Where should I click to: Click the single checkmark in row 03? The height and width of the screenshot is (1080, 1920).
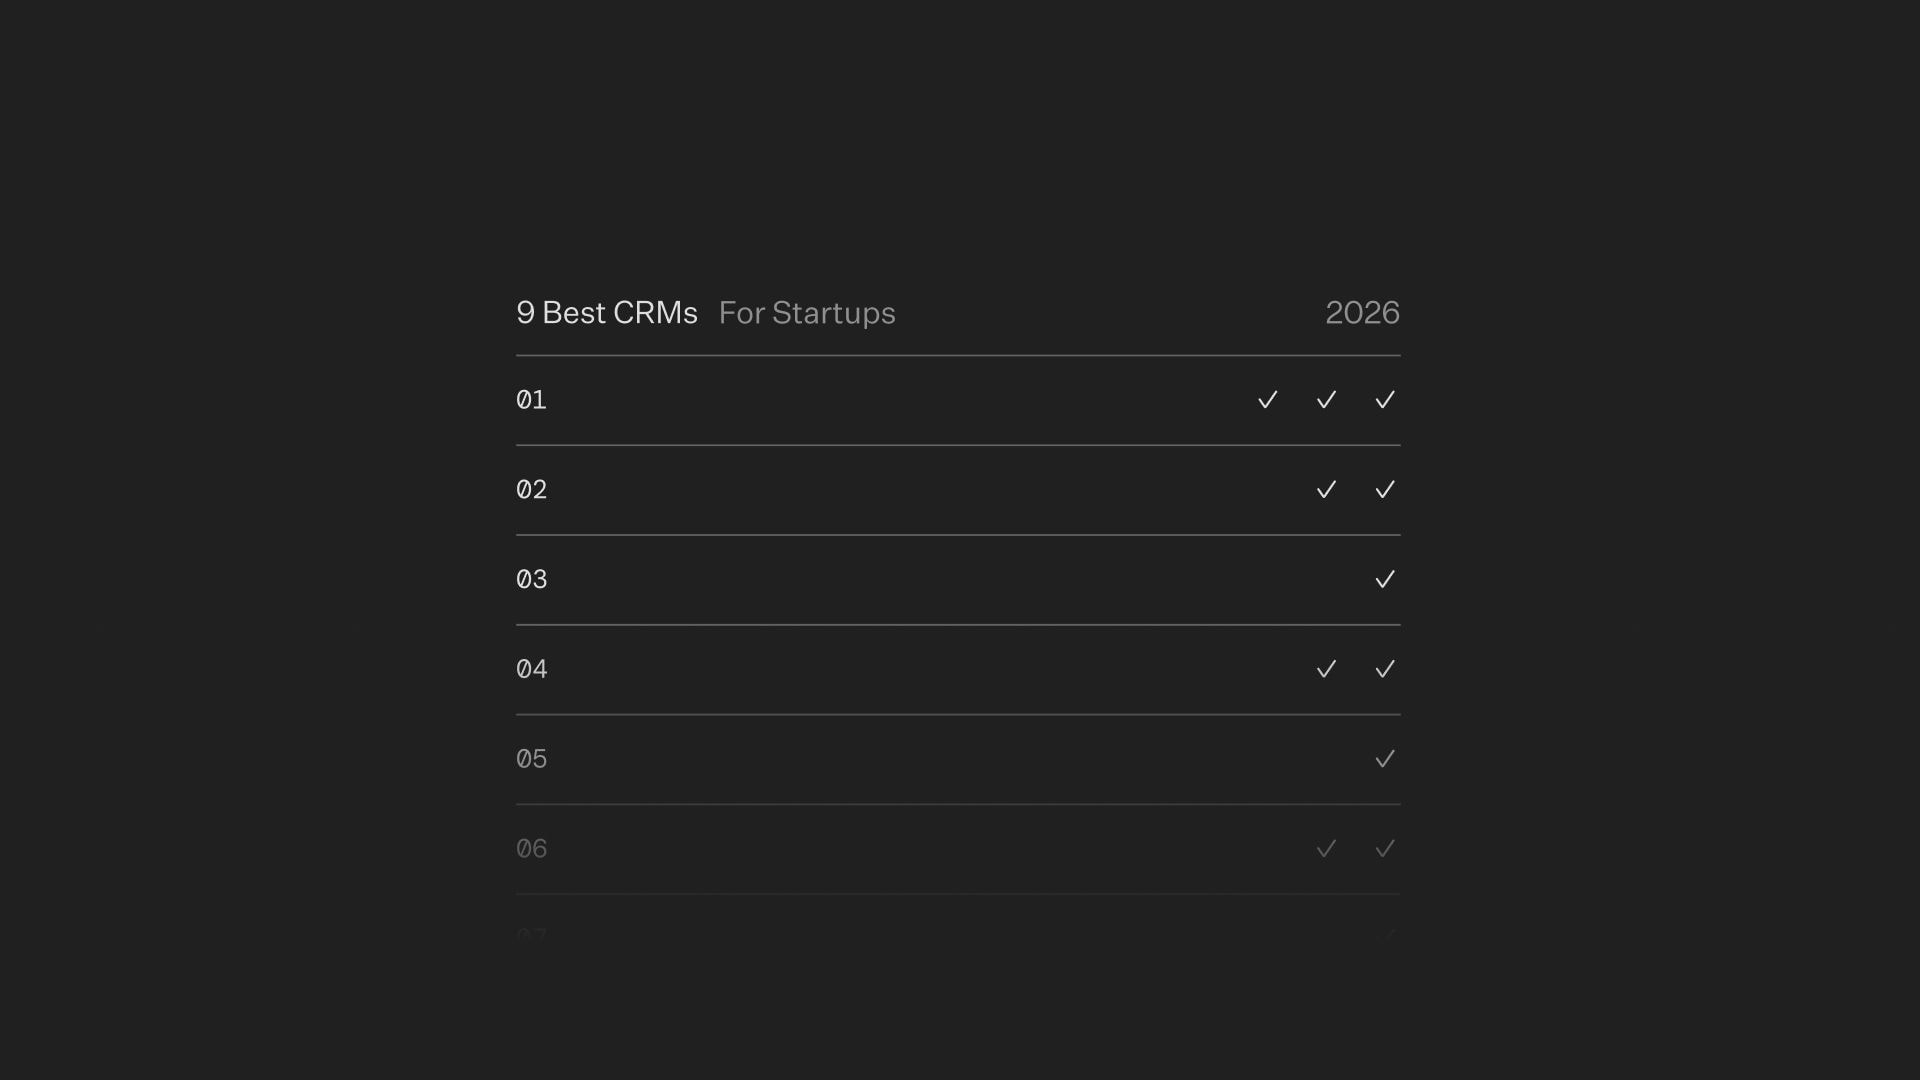(1385, 580)
